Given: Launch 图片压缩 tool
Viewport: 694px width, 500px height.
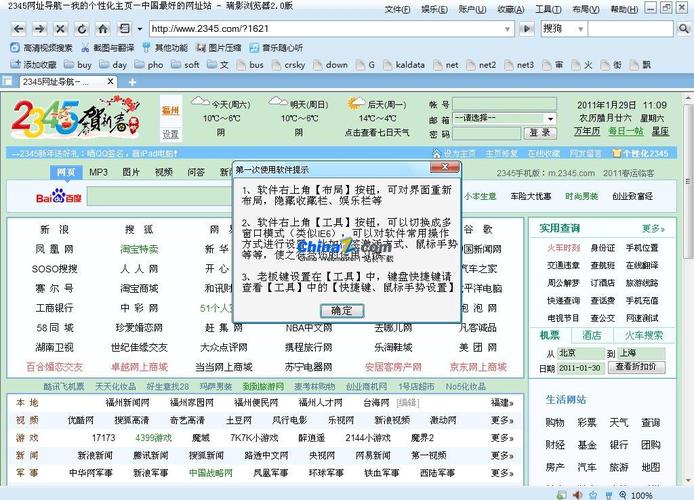Looking at the screenshot, I should 219,48.
